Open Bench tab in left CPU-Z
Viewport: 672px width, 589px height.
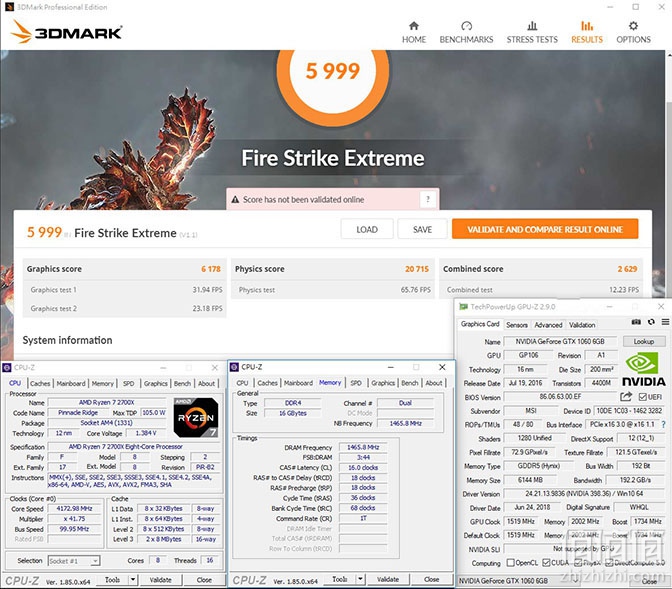pyautogui.click(x=182, y=383)
